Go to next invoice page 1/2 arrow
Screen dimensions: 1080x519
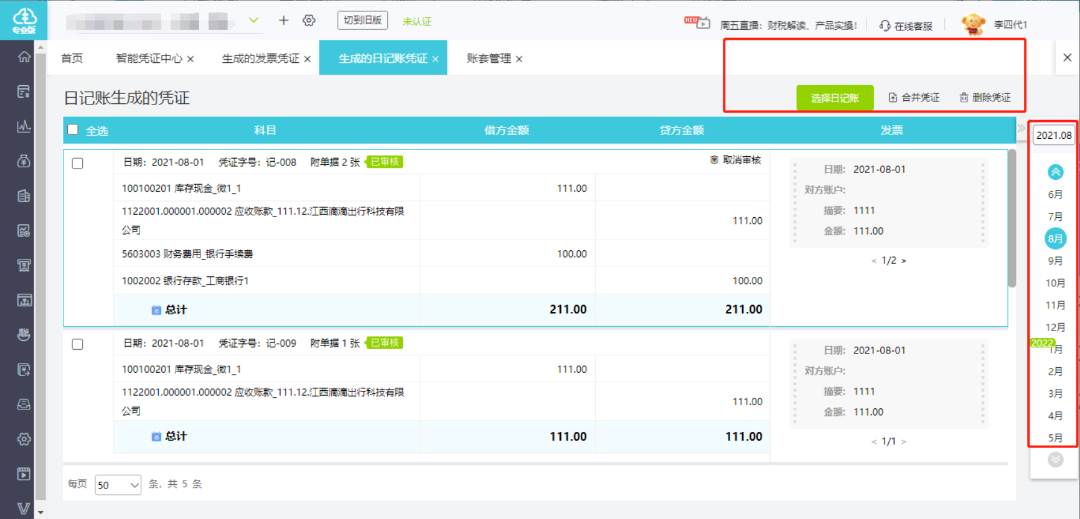coord(904,261)
